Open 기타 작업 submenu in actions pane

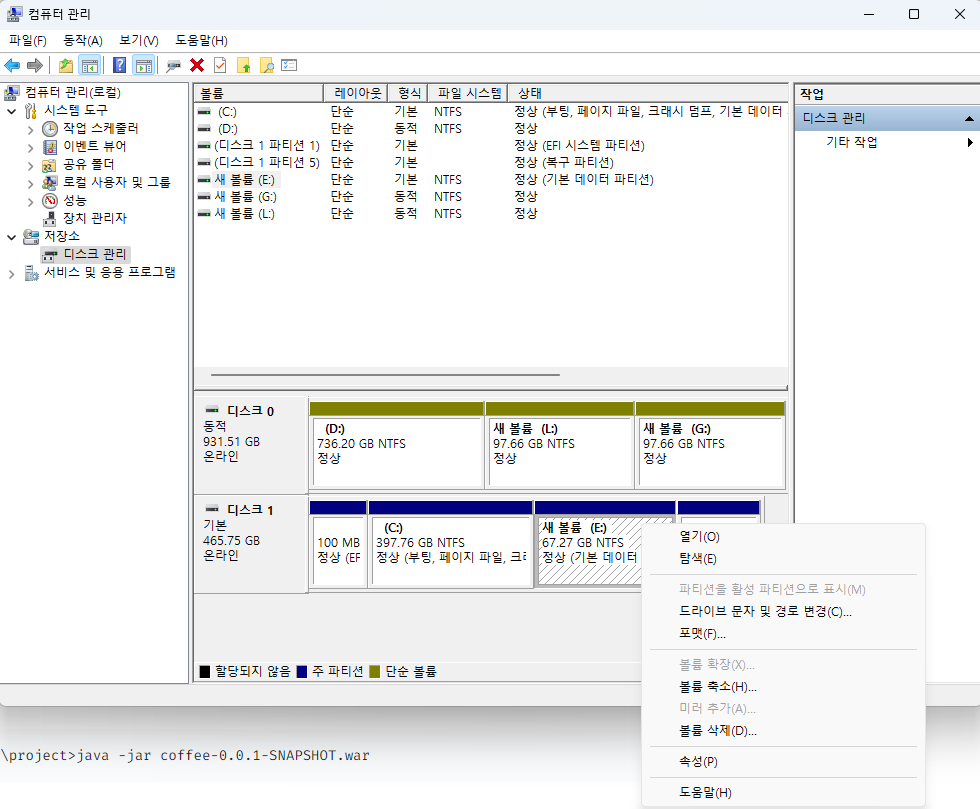[x=887, y=142]
